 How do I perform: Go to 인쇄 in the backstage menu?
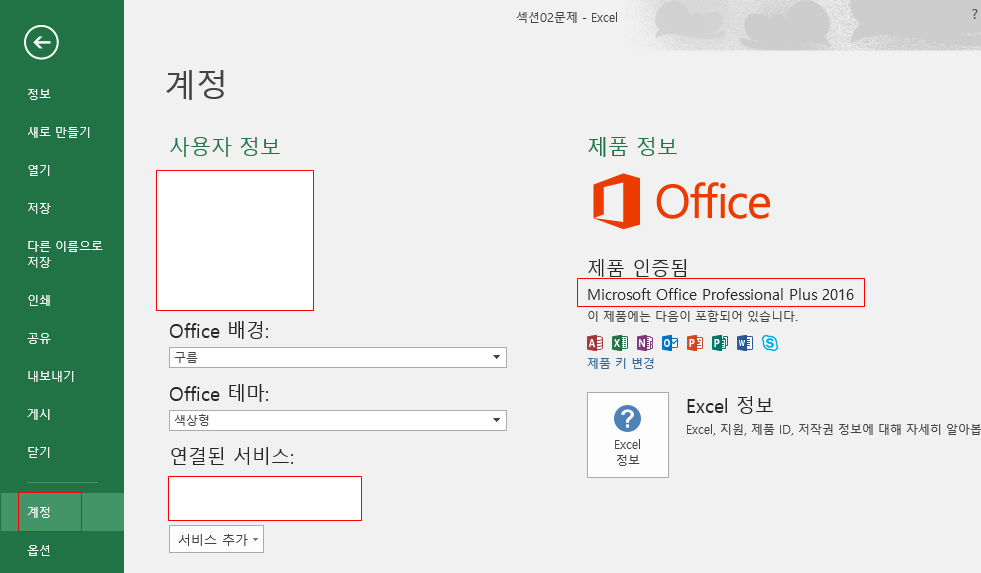pyautogui.click(x=39, y=300)
